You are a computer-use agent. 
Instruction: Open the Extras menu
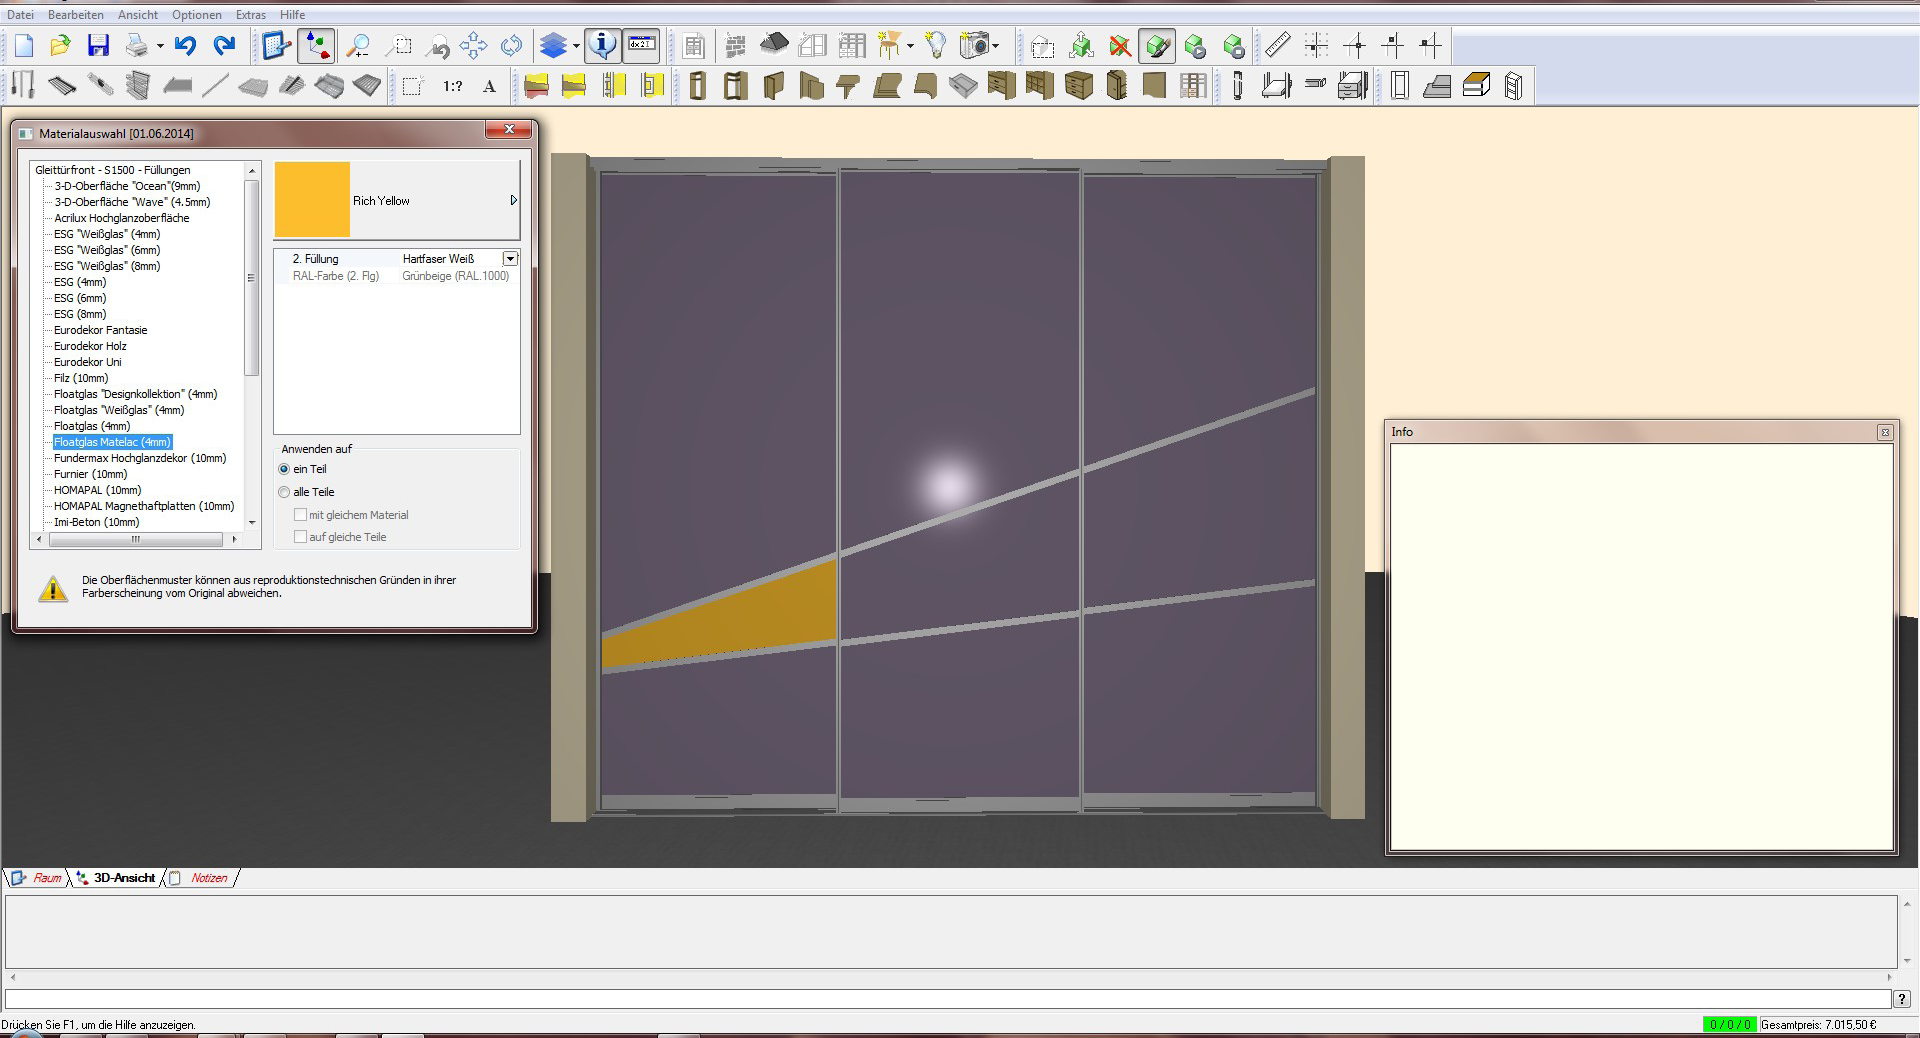[250, 15]
